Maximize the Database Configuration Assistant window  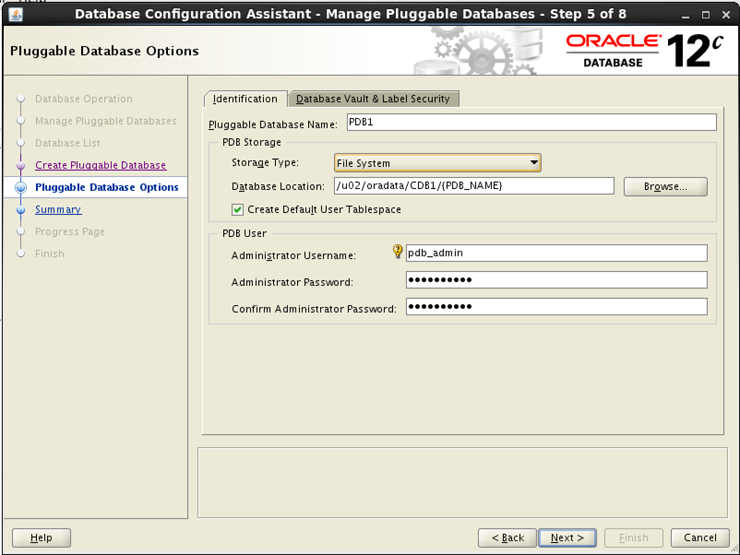pos(706,15)
